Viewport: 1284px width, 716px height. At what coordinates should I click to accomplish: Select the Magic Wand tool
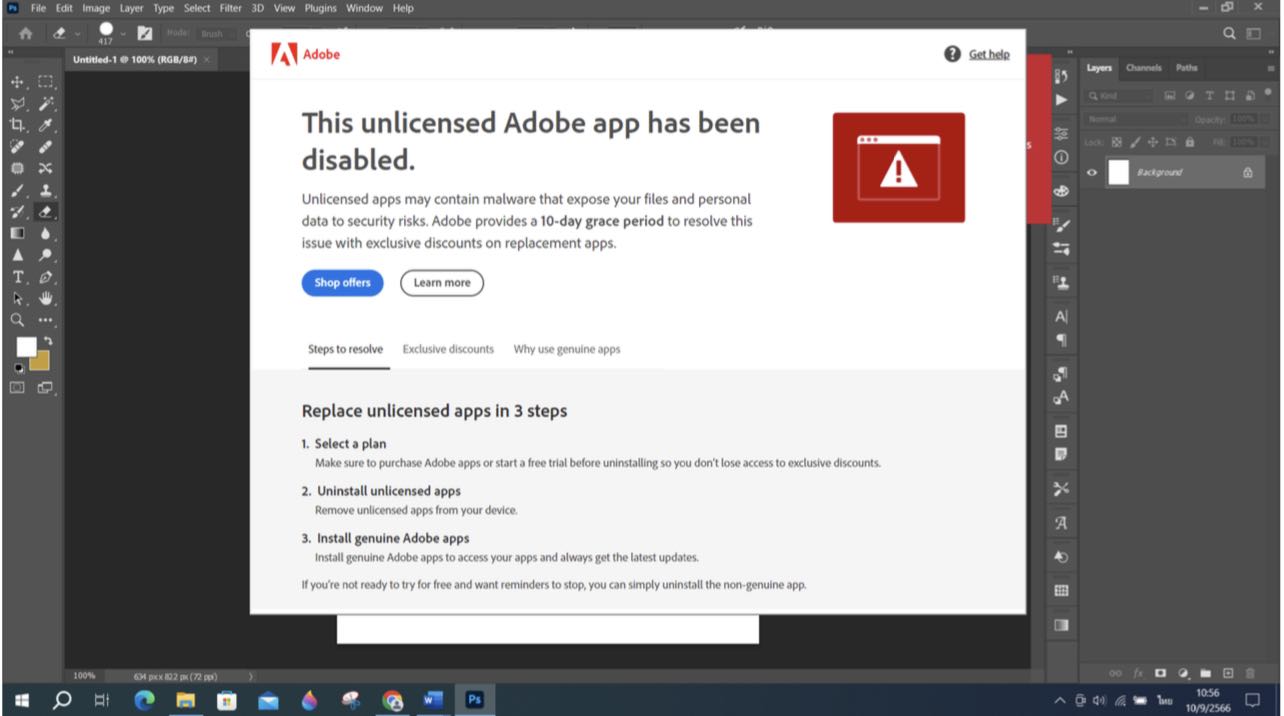pos(46,104)
